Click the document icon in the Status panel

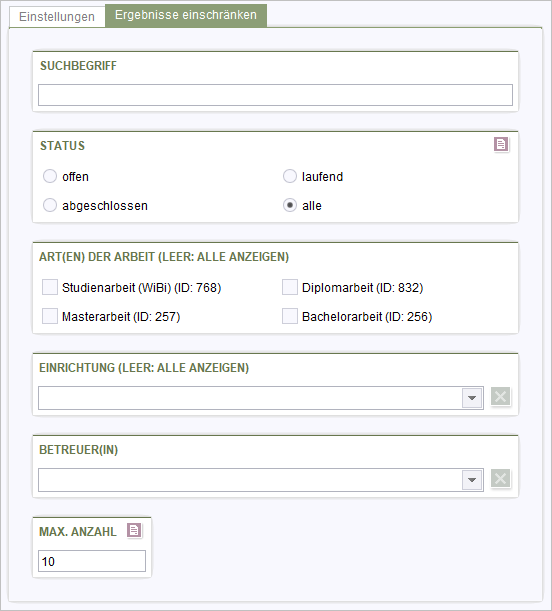501,144
